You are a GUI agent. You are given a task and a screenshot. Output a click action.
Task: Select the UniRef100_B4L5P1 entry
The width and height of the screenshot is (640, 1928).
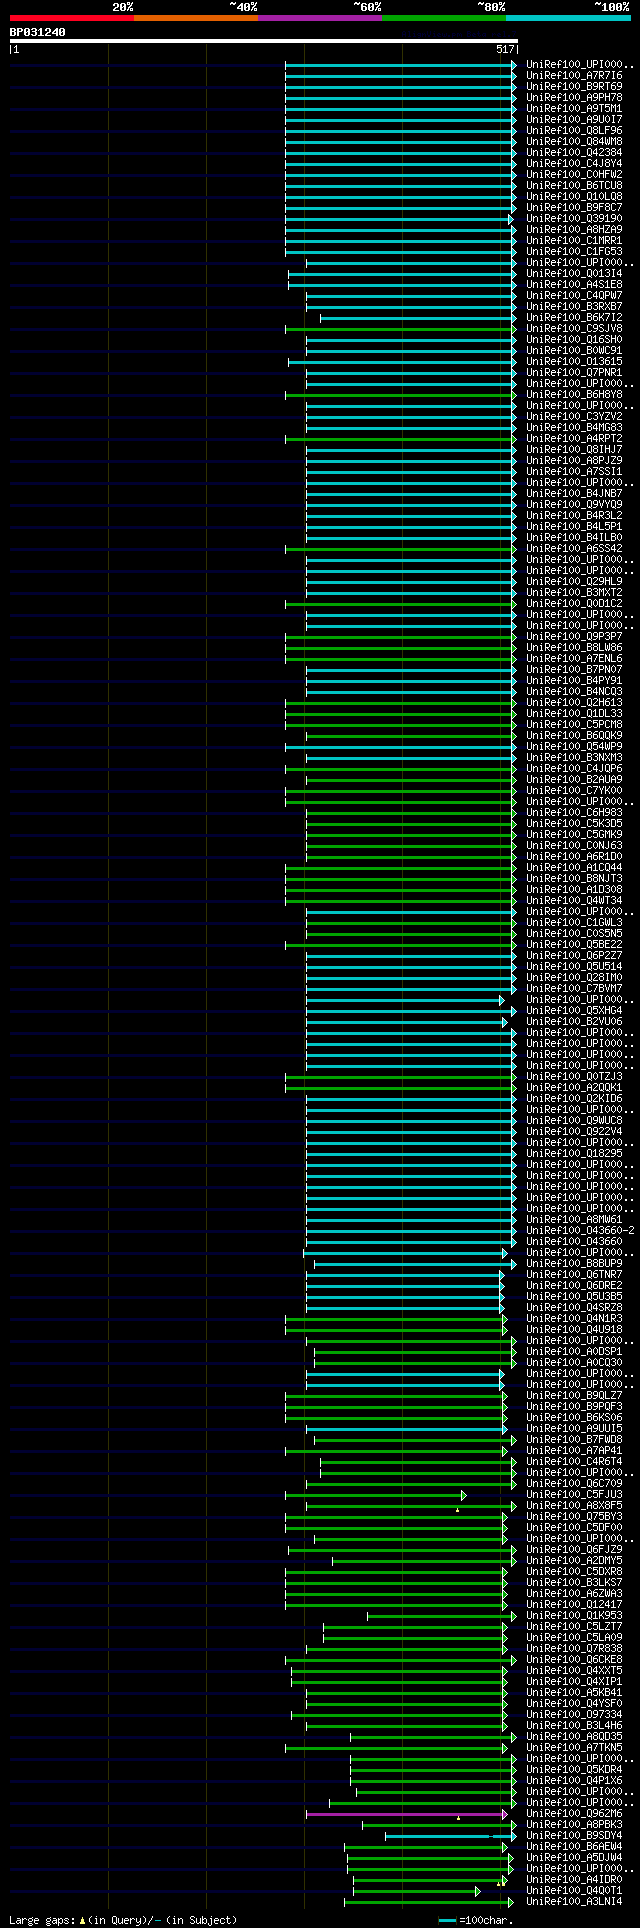574,527
